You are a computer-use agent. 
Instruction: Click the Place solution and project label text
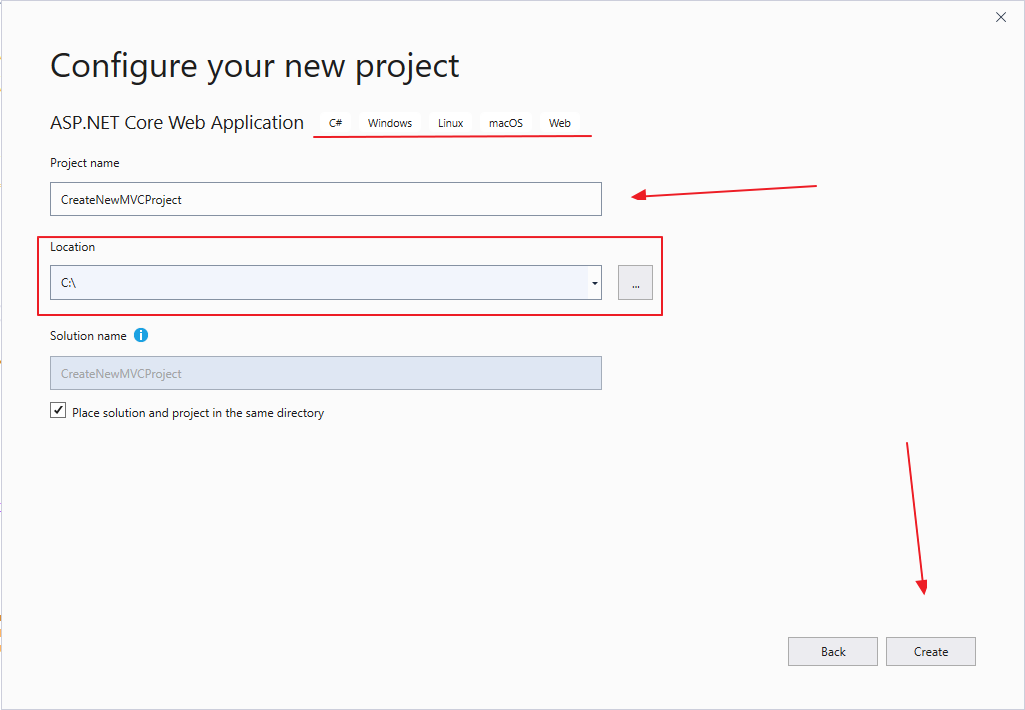pos(198,413)
